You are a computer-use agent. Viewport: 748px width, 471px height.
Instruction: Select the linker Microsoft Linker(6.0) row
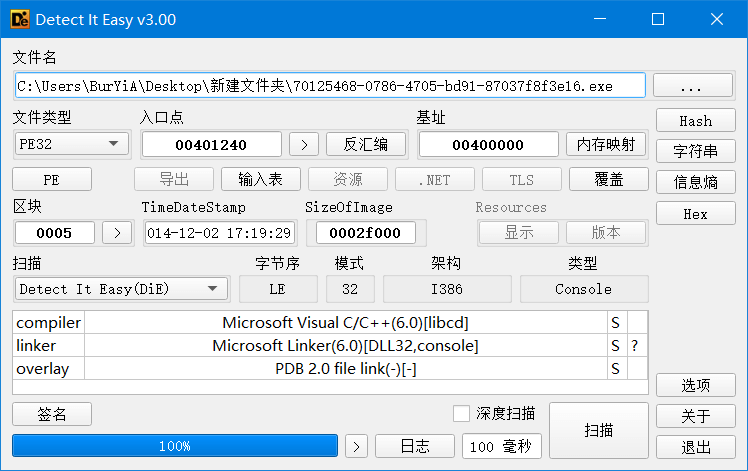[x=330, y=345]
